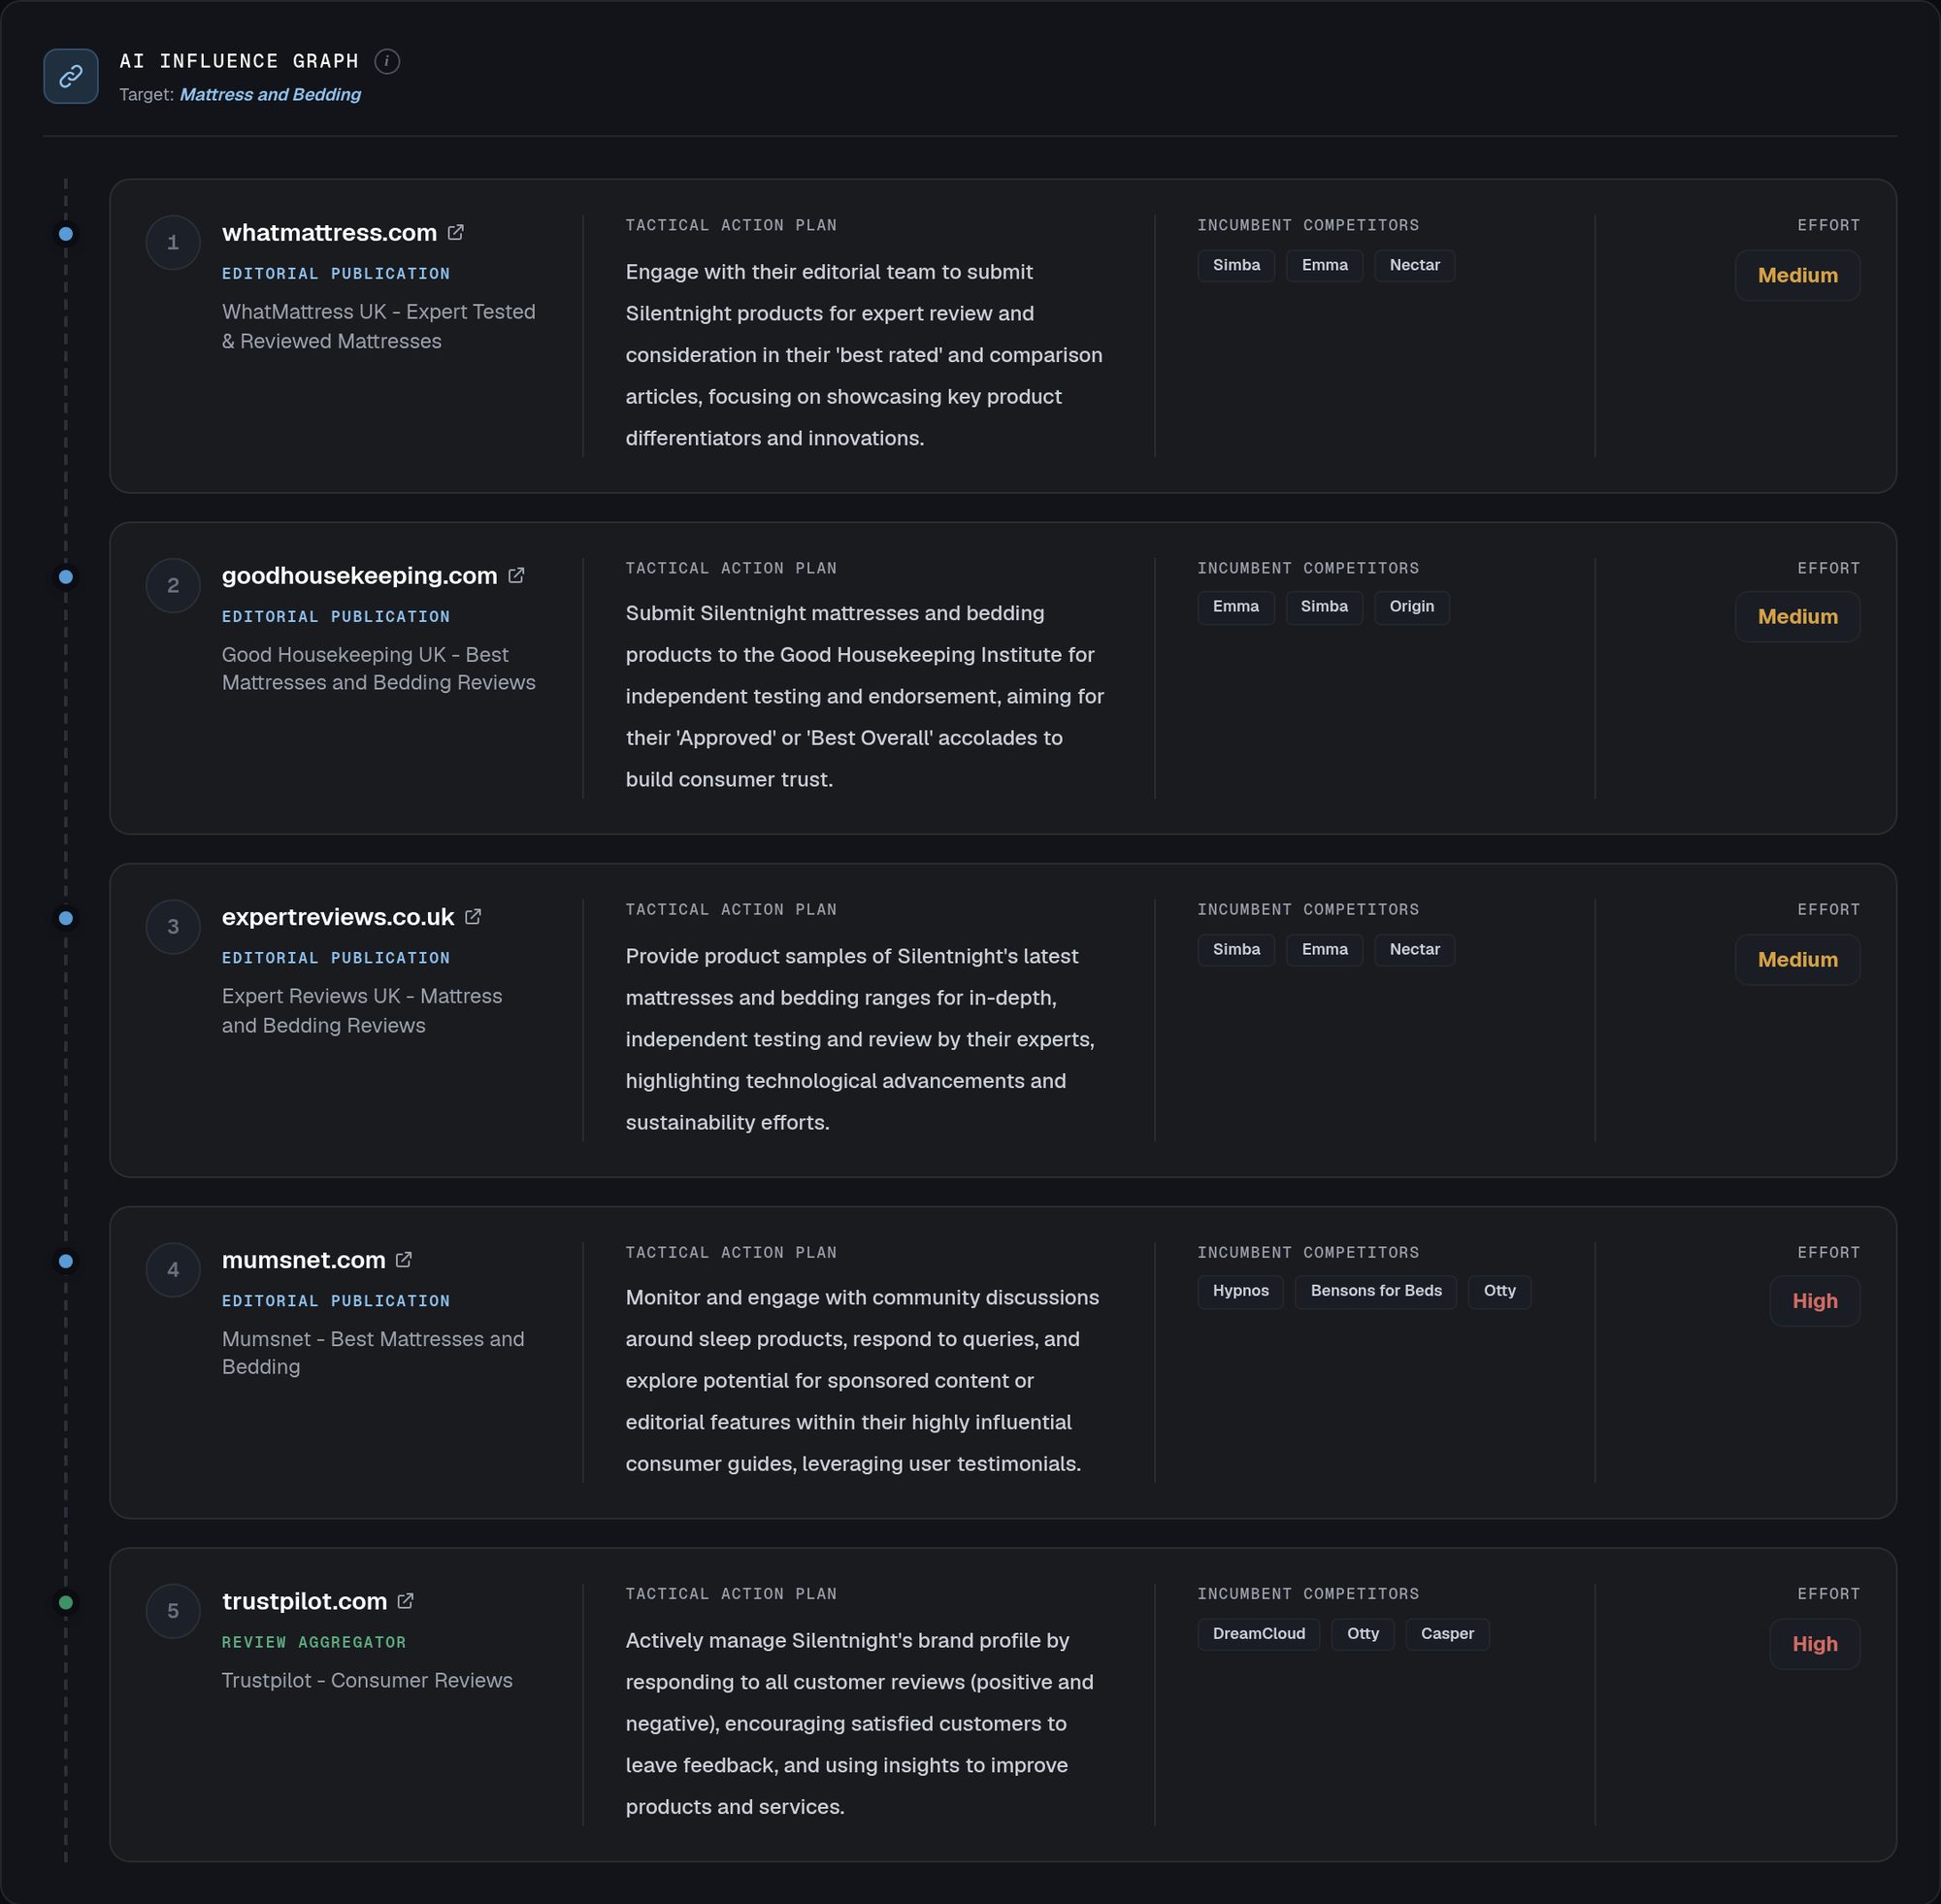This screenshot has width=1941, height=1904.
Task: Select the DreamCloud competitor tag
Action: [x=1258, y=1634]
